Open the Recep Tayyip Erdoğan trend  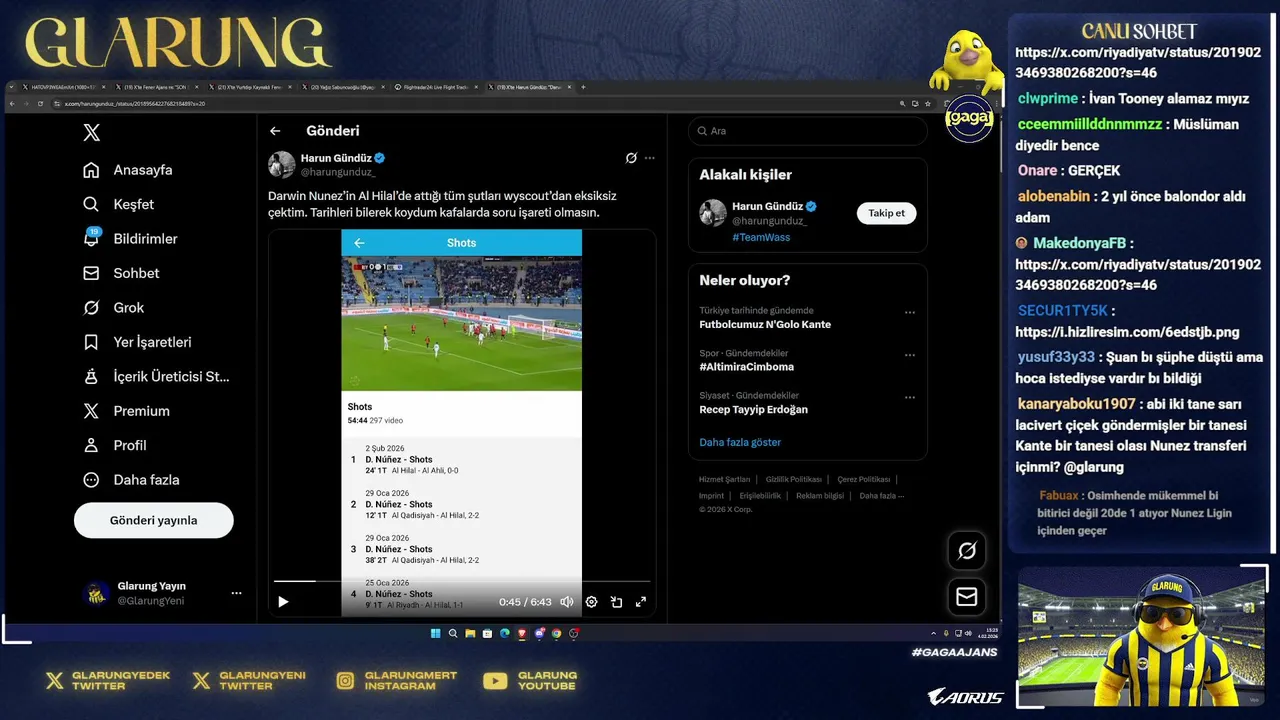tap(753, 409)
